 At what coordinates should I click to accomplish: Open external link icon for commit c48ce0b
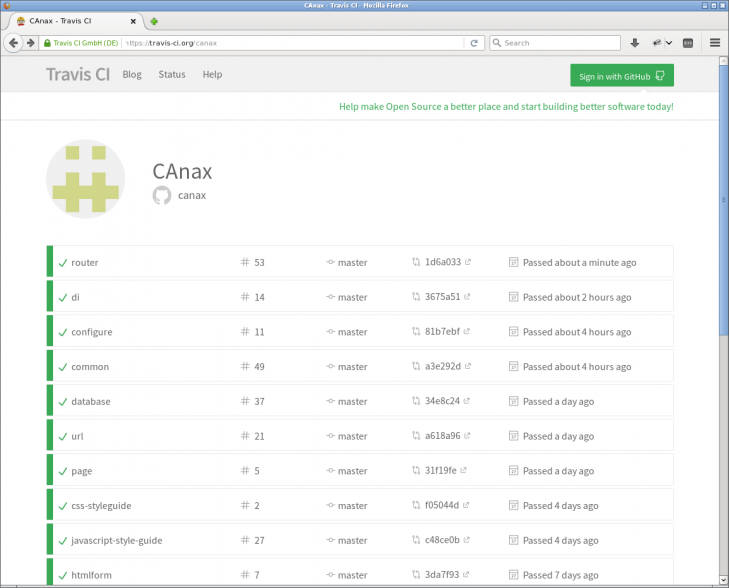tap(466, 540)
